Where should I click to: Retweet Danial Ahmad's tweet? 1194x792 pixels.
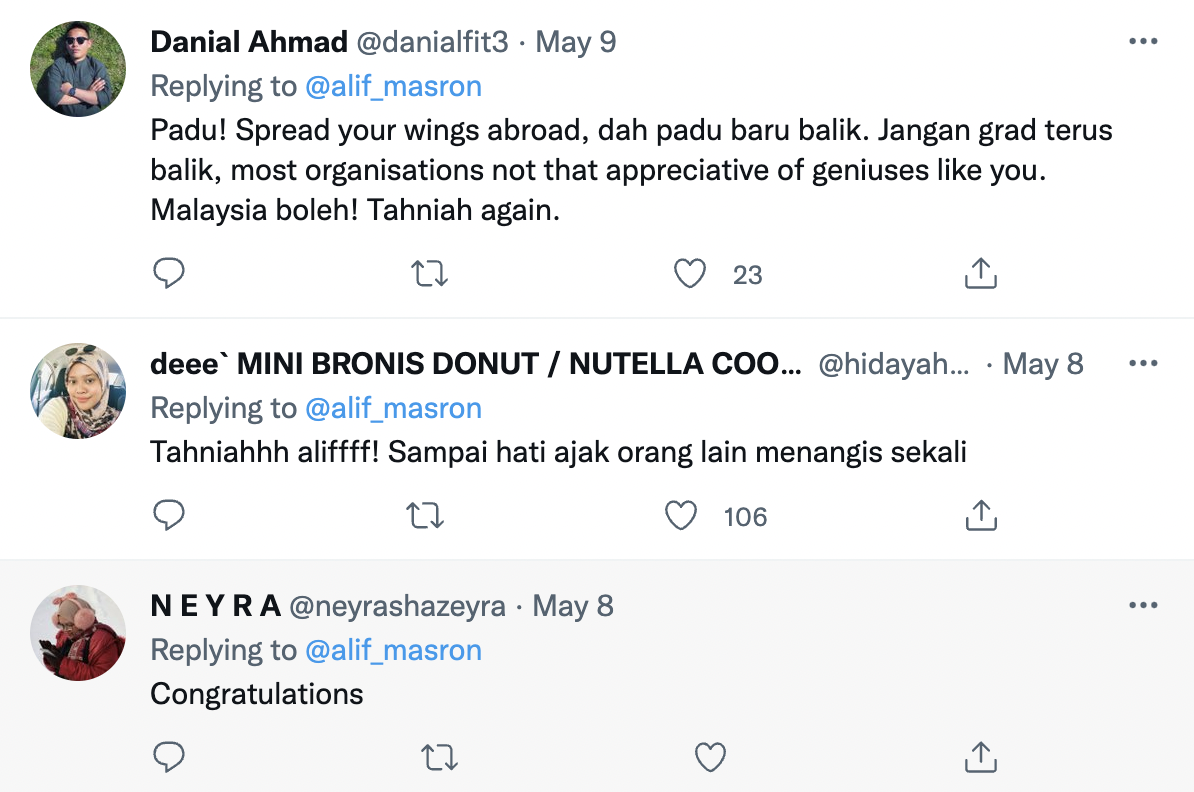[430, 273]
